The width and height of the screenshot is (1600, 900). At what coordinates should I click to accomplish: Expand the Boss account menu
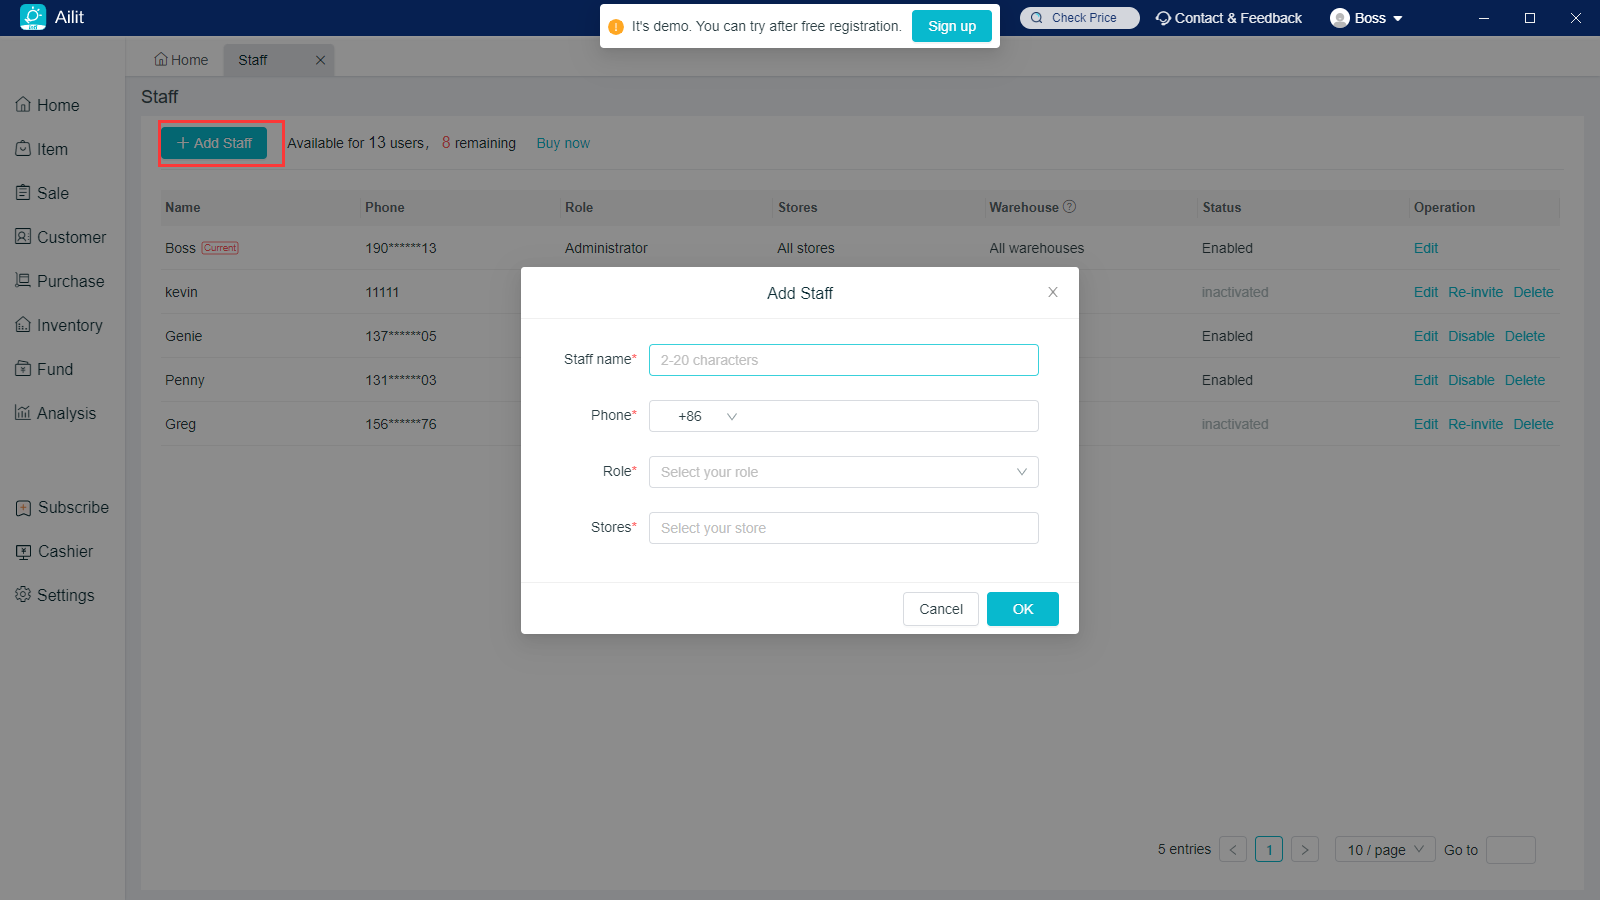(x=1367, y=18)
